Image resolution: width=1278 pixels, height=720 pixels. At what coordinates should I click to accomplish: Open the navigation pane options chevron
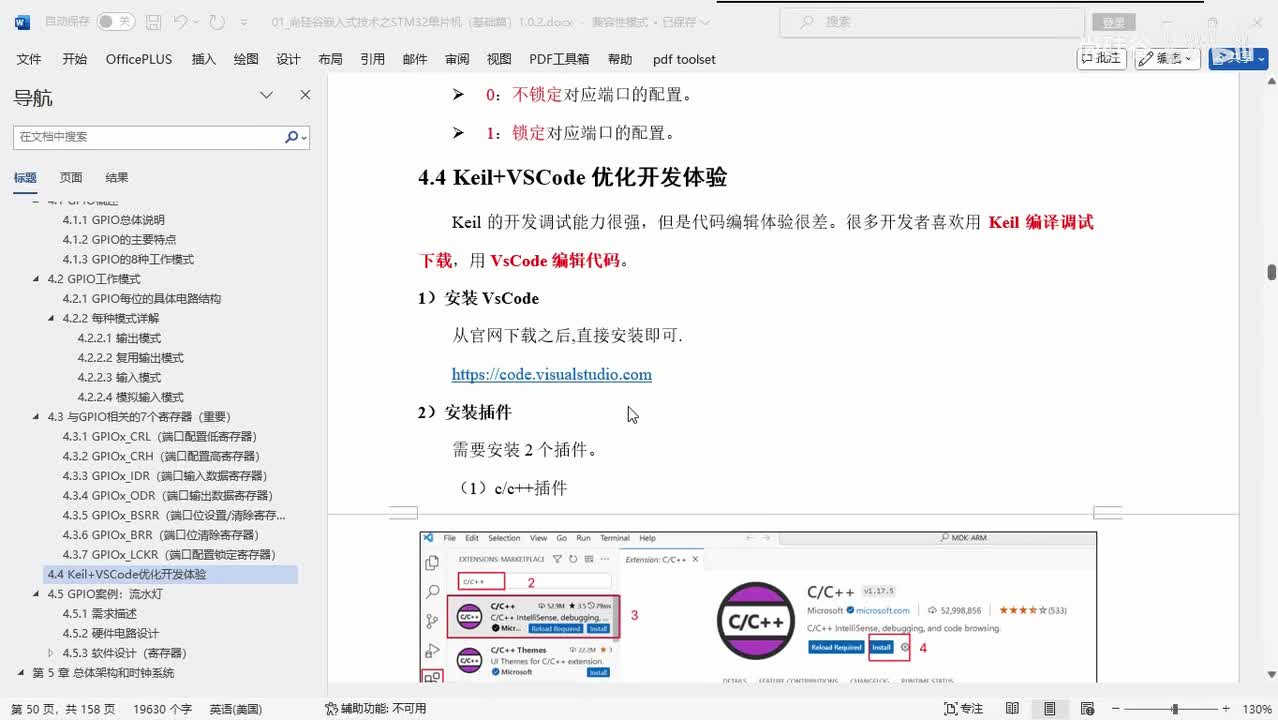click(x=266, y=95)
